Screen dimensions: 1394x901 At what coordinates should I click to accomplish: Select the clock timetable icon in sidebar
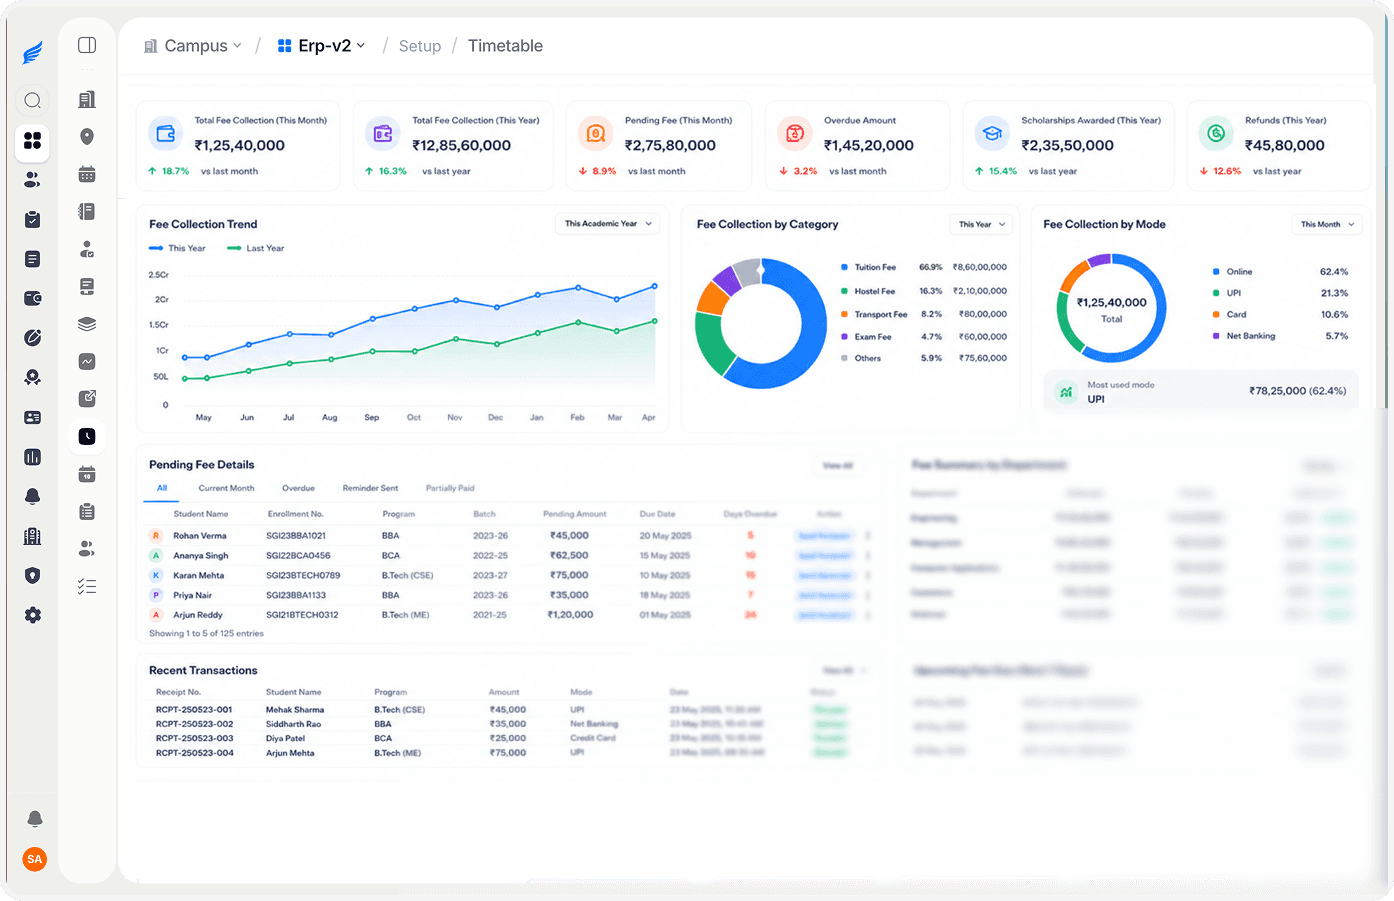click(x=87, y=436)
